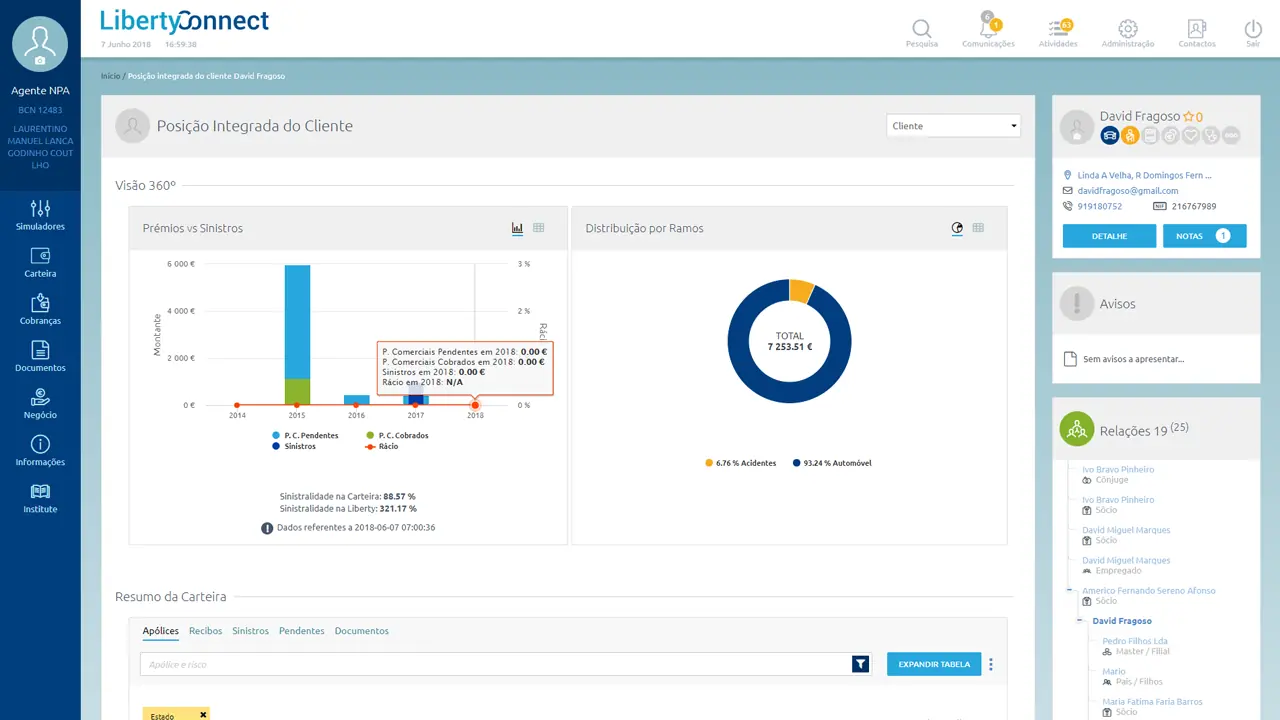1280x720 pixels.
Task: Click the orange Acidentes donut segment
Action: pyautogui.click(x=800, y=290)
